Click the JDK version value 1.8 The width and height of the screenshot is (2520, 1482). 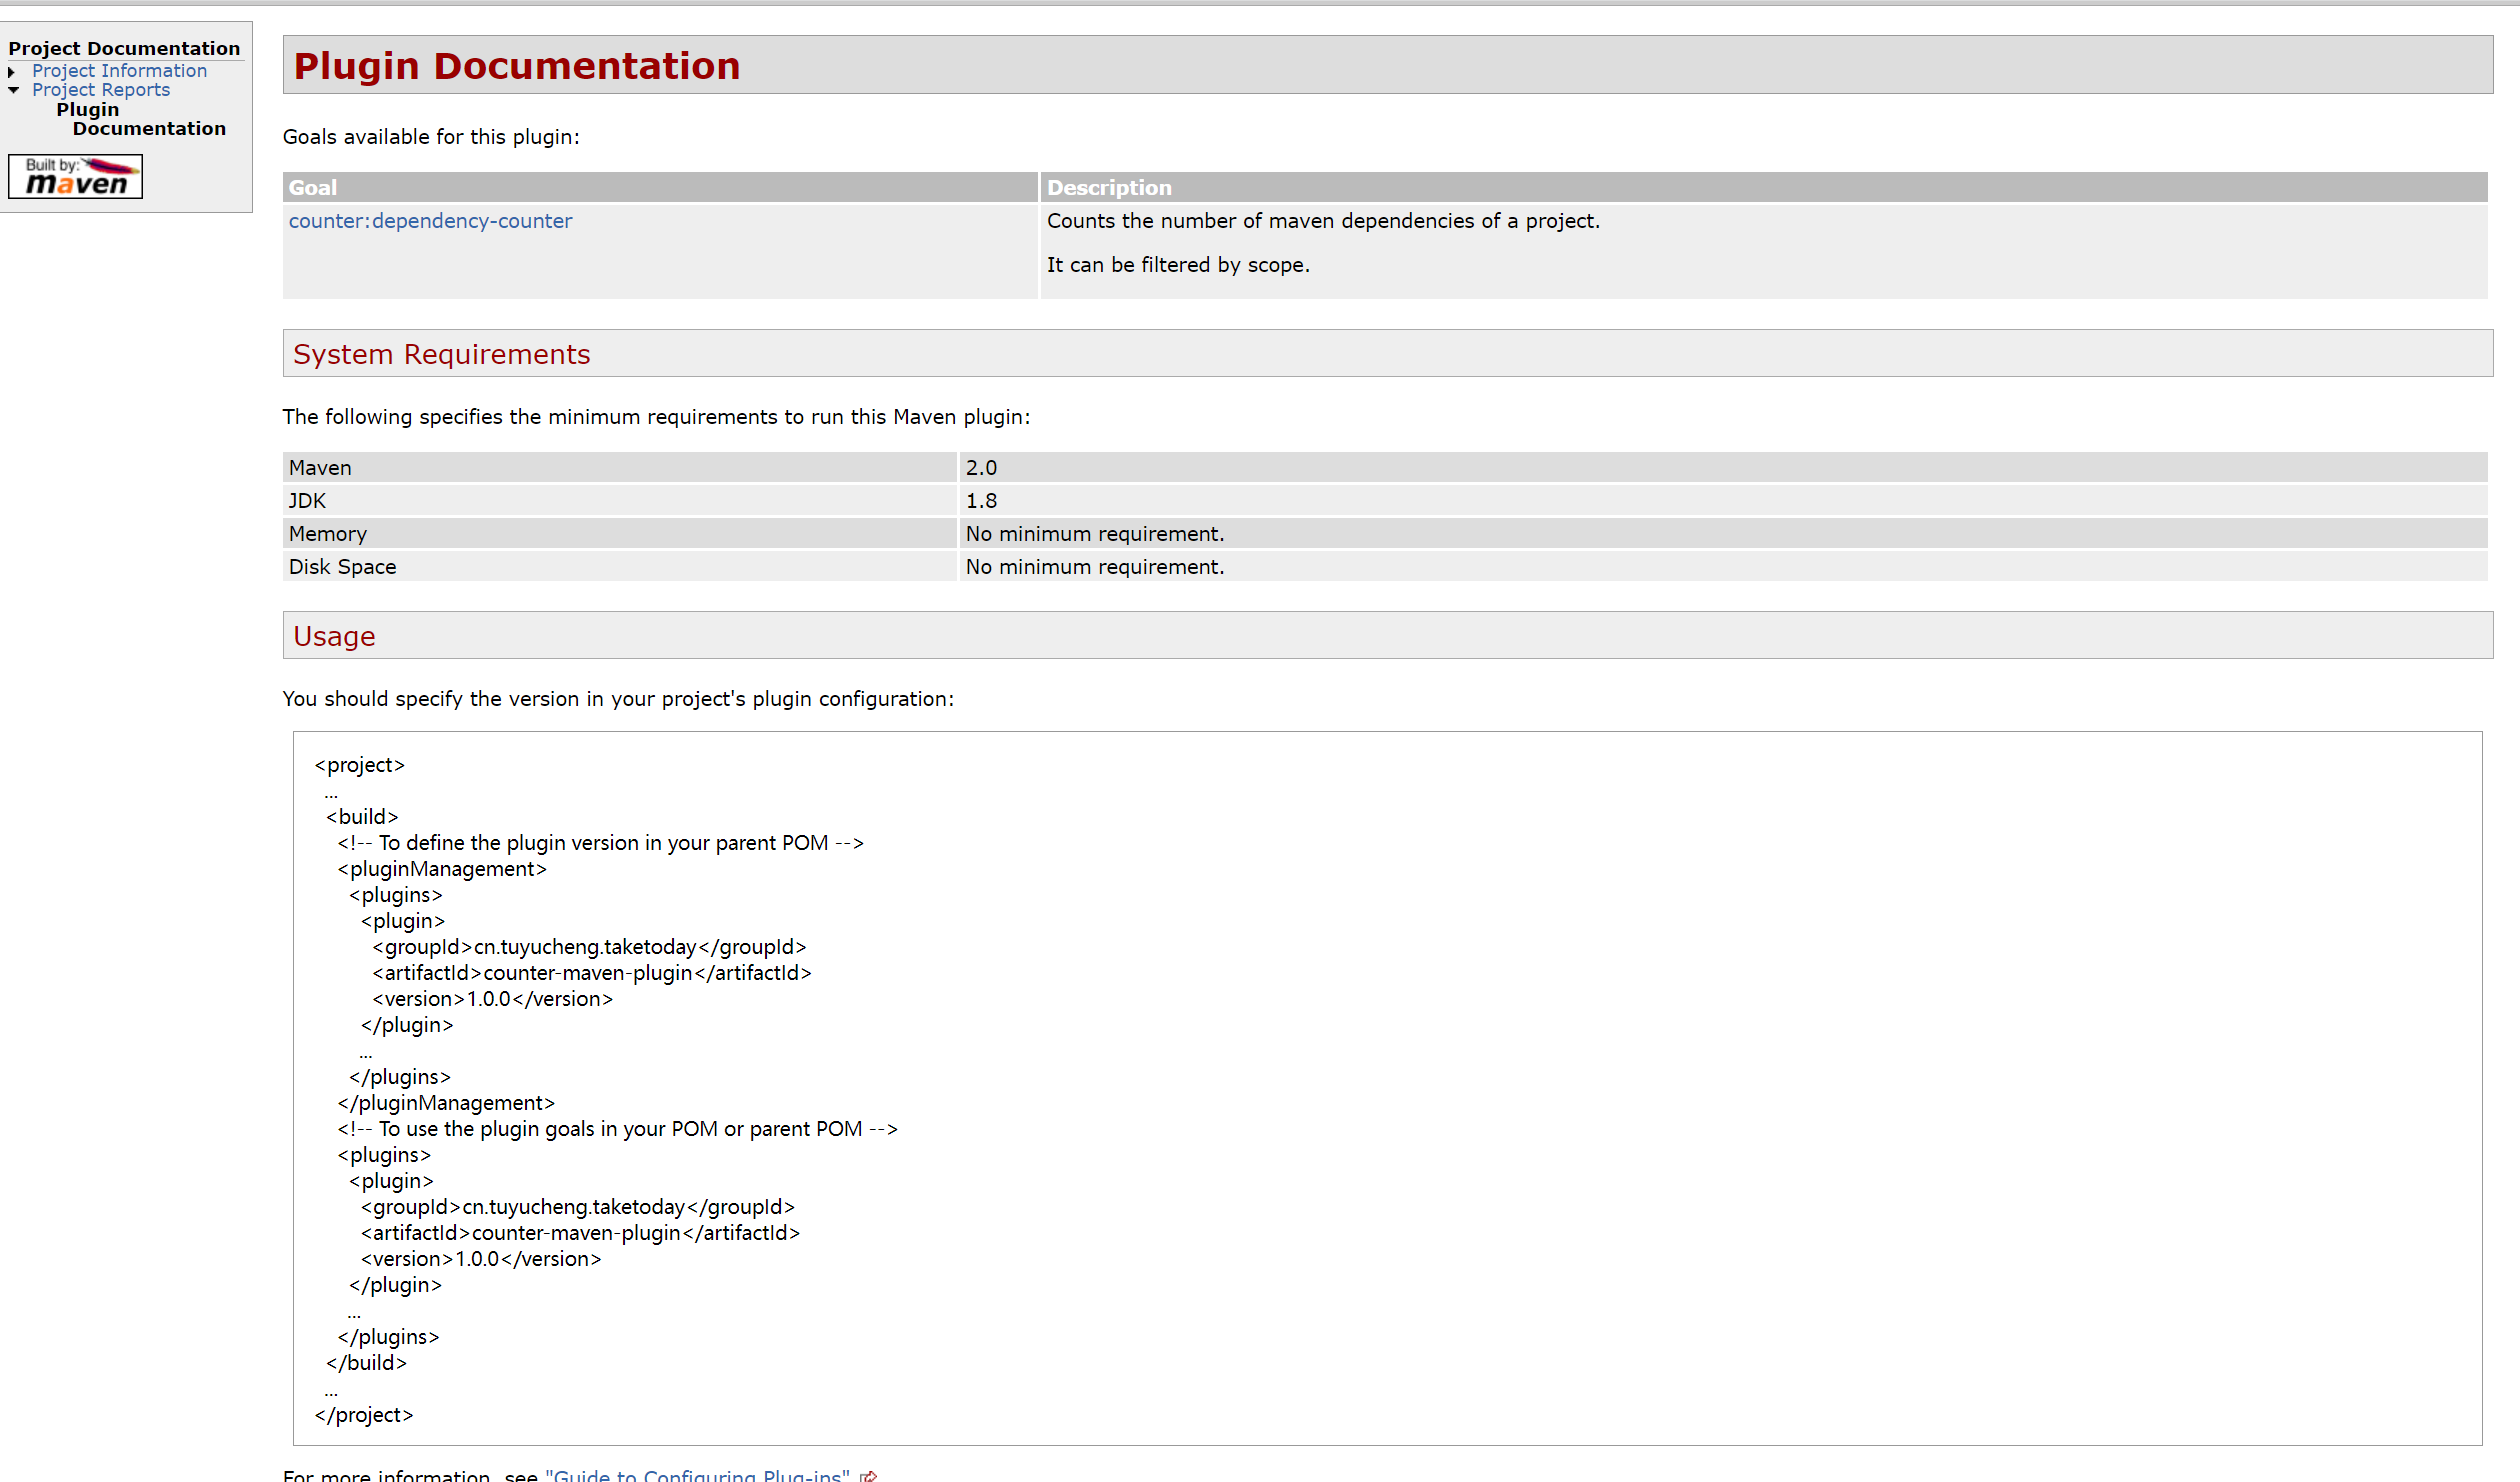[x=981, y=501]
